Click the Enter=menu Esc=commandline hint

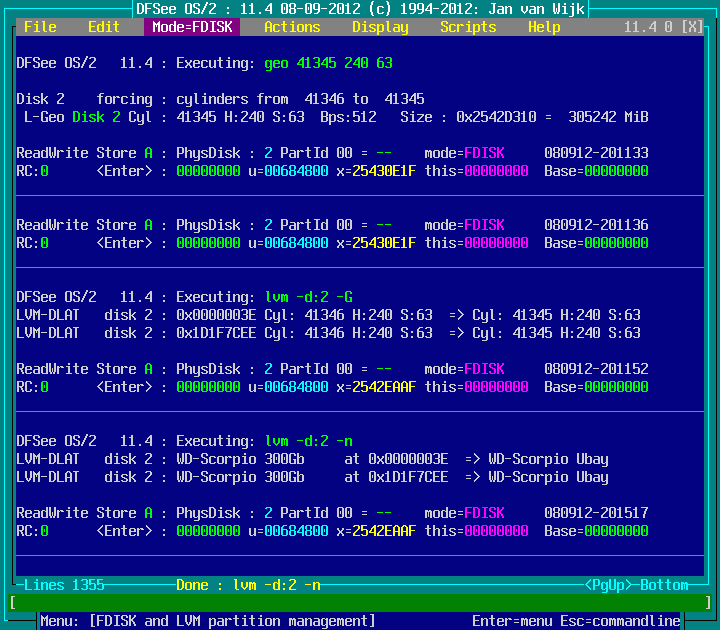point(576,621)
